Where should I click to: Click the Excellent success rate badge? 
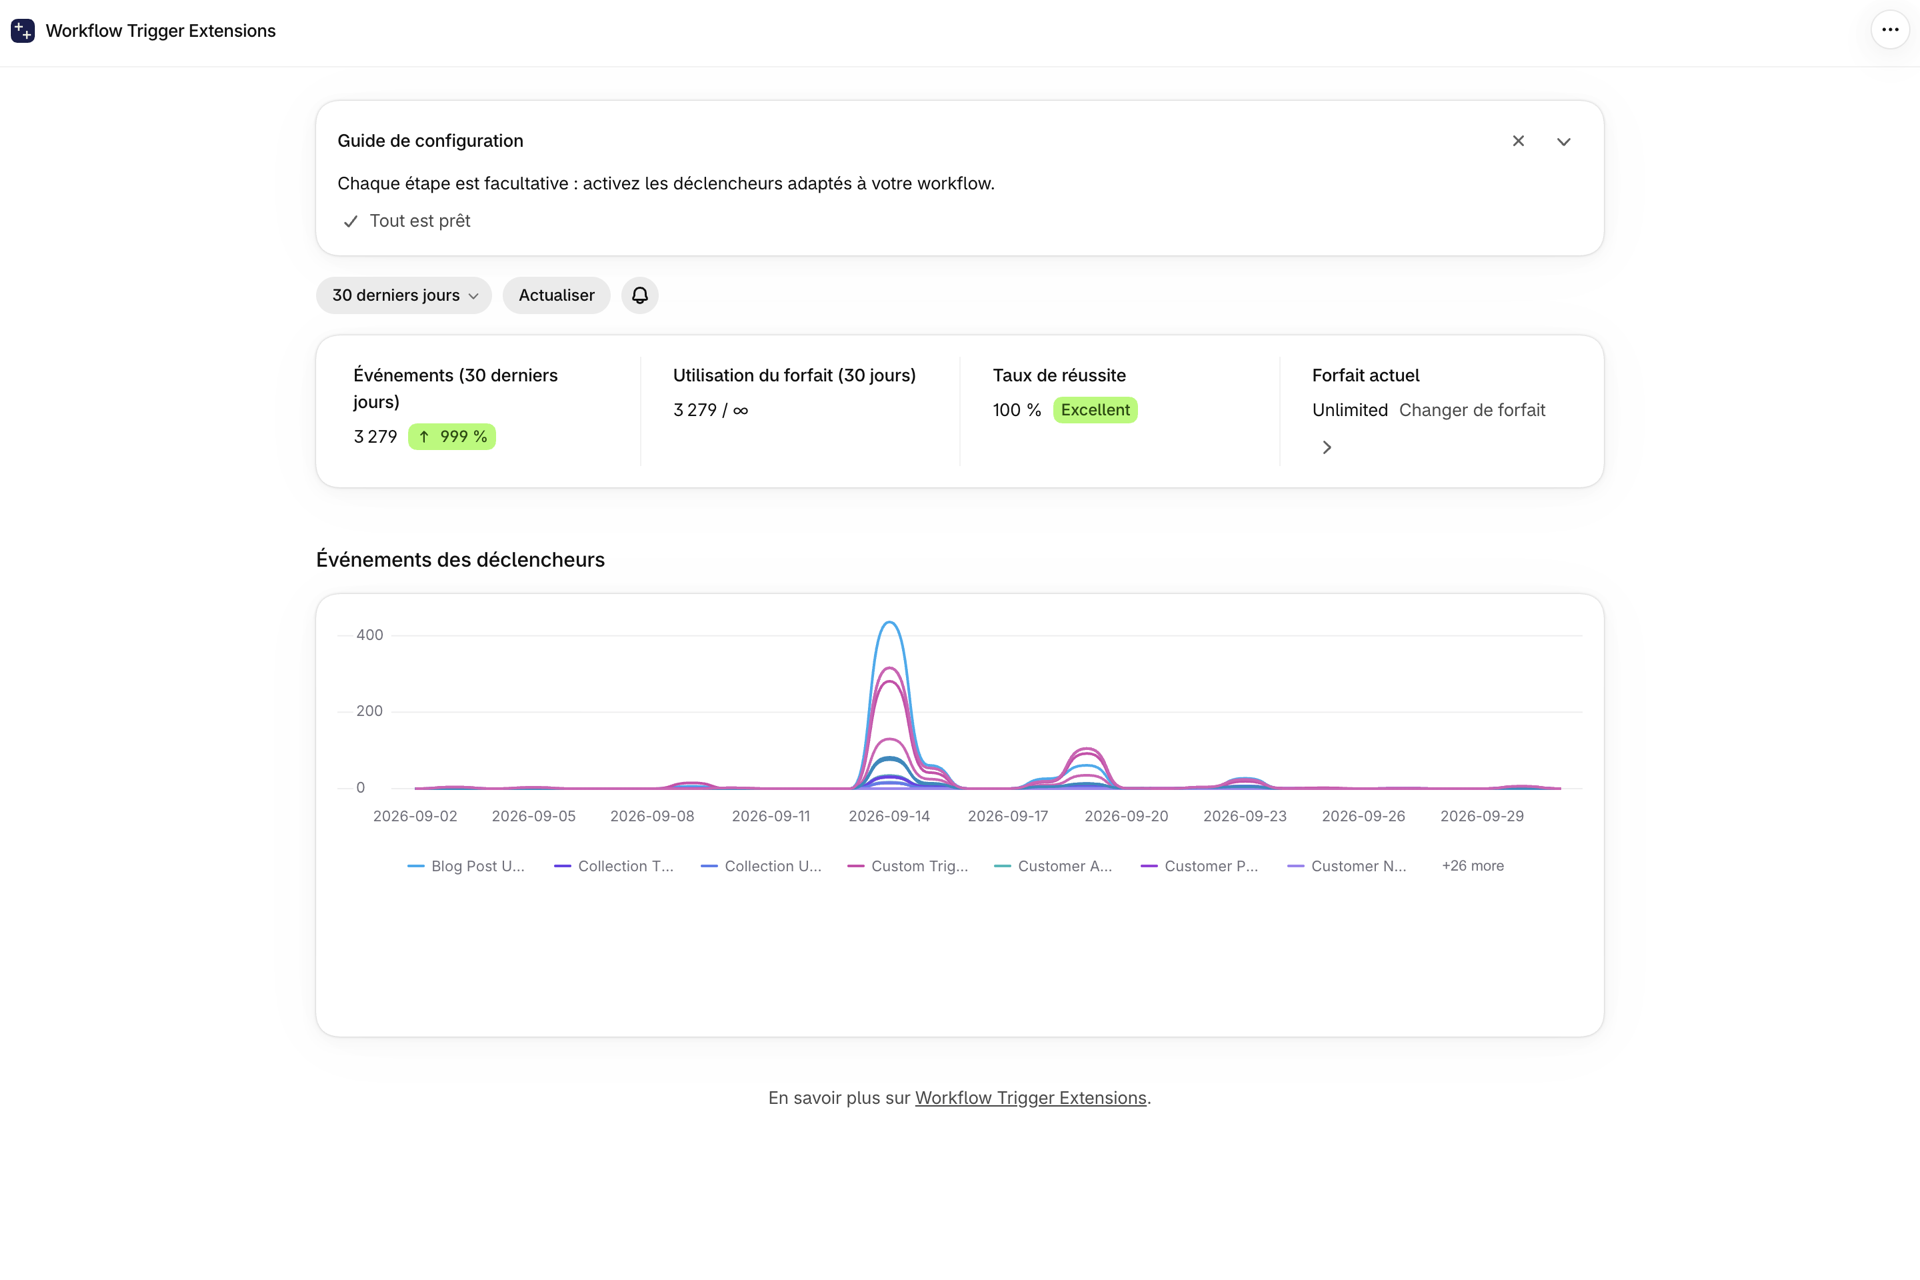pos(1095,410)
